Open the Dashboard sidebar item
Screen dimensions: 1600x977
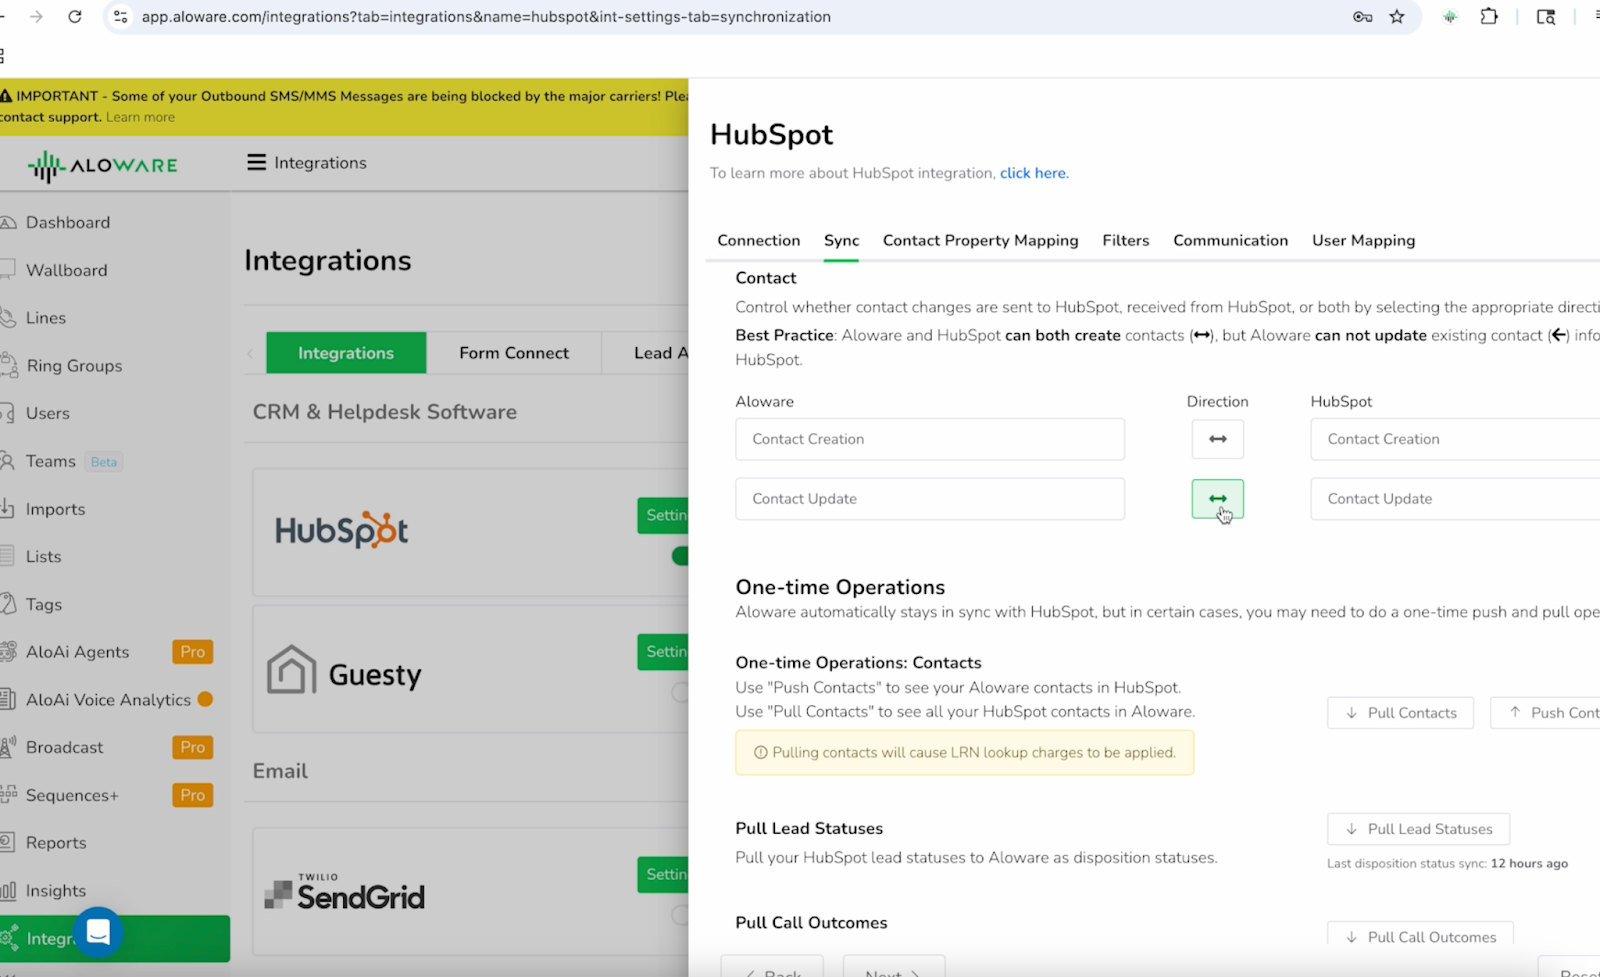tap(68, 222)
